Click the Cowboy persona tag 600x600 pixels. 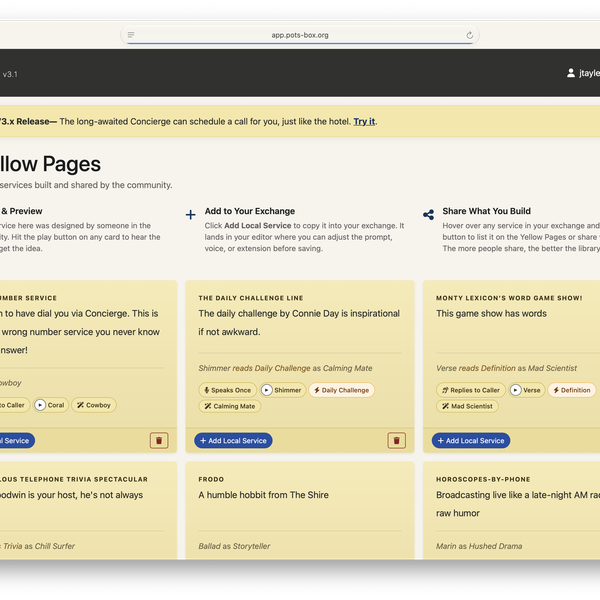coord(94,405)
